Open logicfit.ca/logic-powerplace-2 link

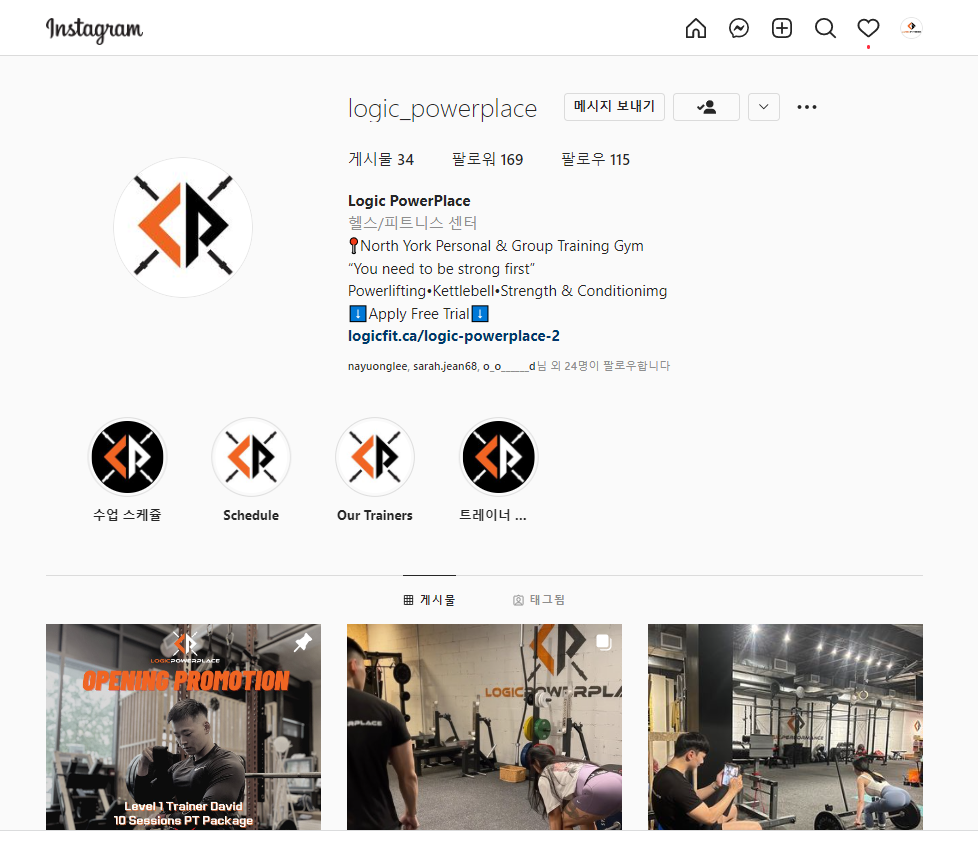pyautogui.click(x=453, y=336)
